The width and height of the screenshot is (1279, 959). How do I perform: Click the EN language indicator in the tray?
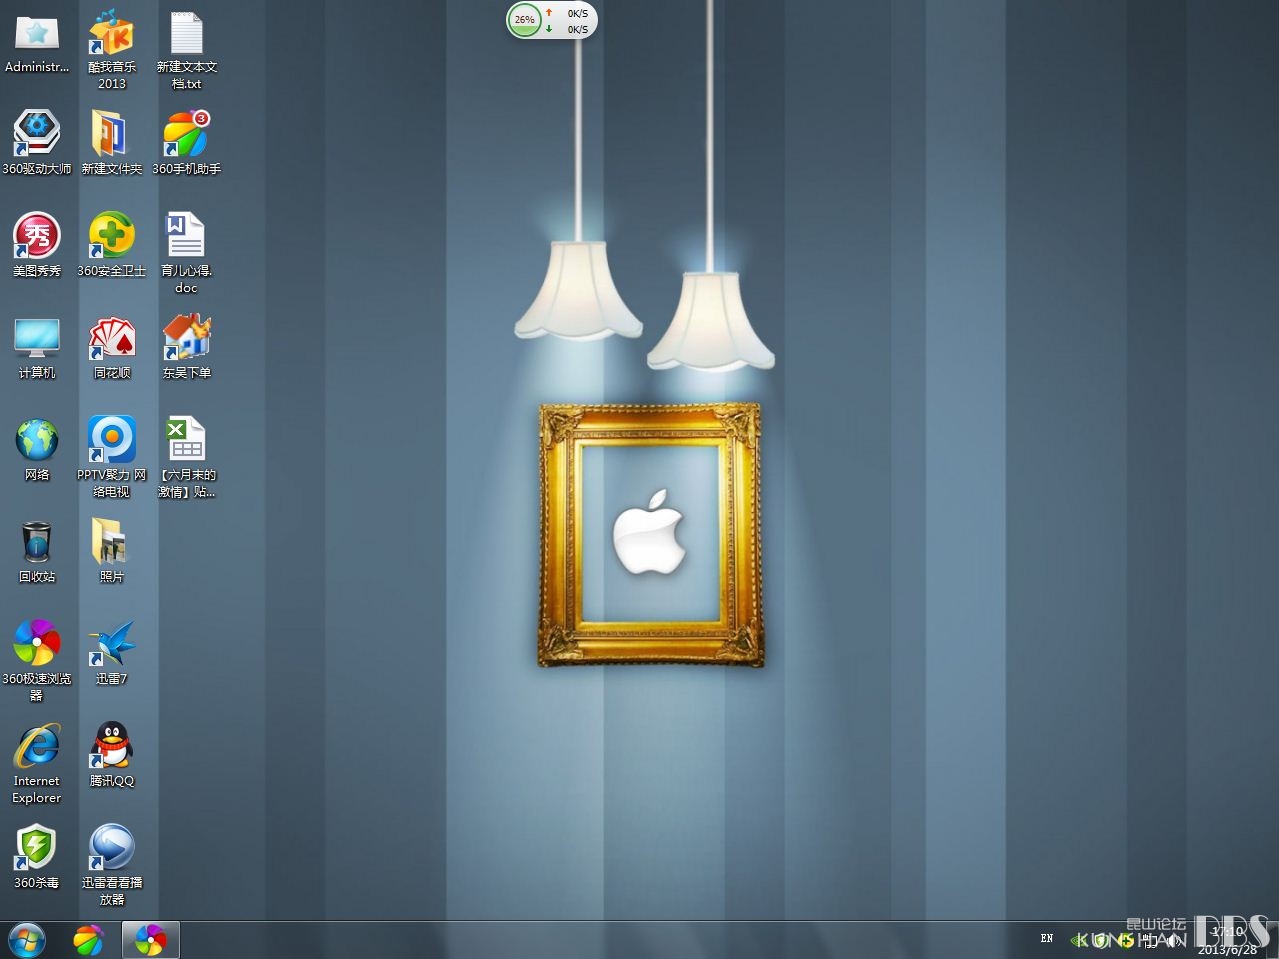point(1047,938)
